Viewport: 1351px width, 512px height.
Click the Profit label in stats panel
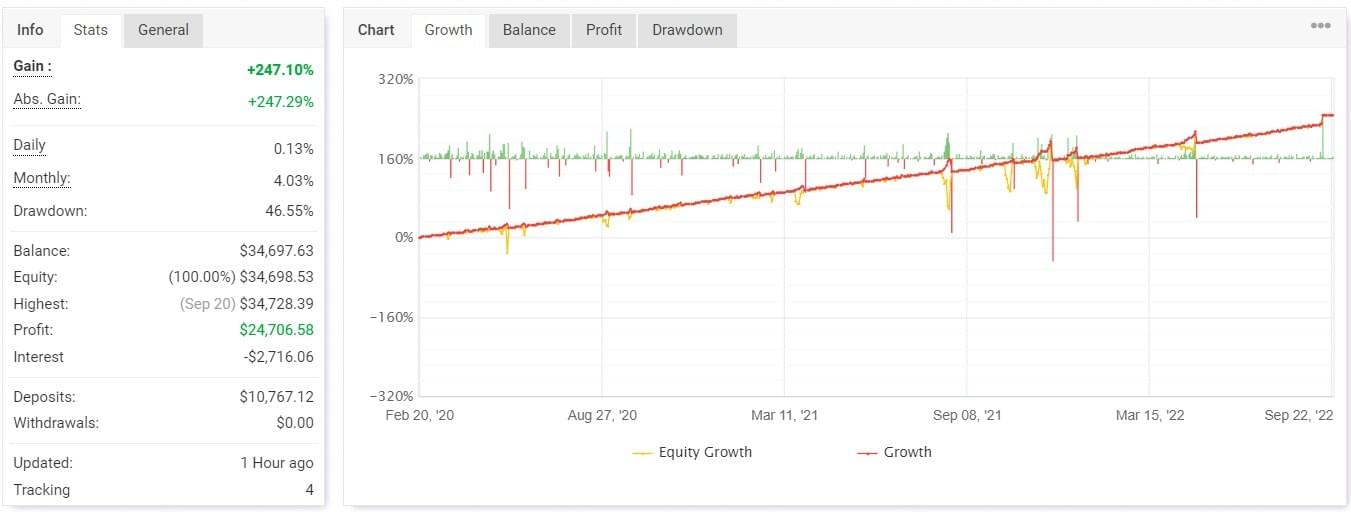33,330
